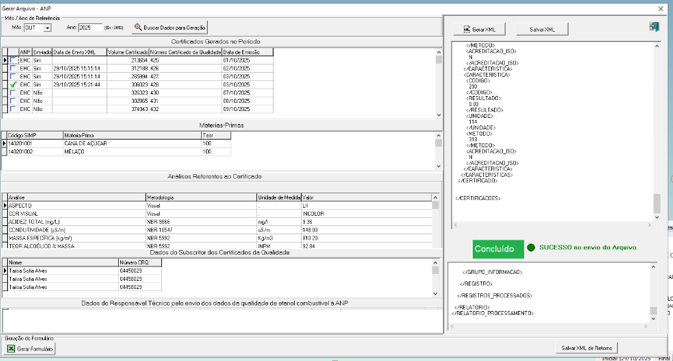Click the 29/10/2025 15:21:44 send date cell

coord(79,85)
